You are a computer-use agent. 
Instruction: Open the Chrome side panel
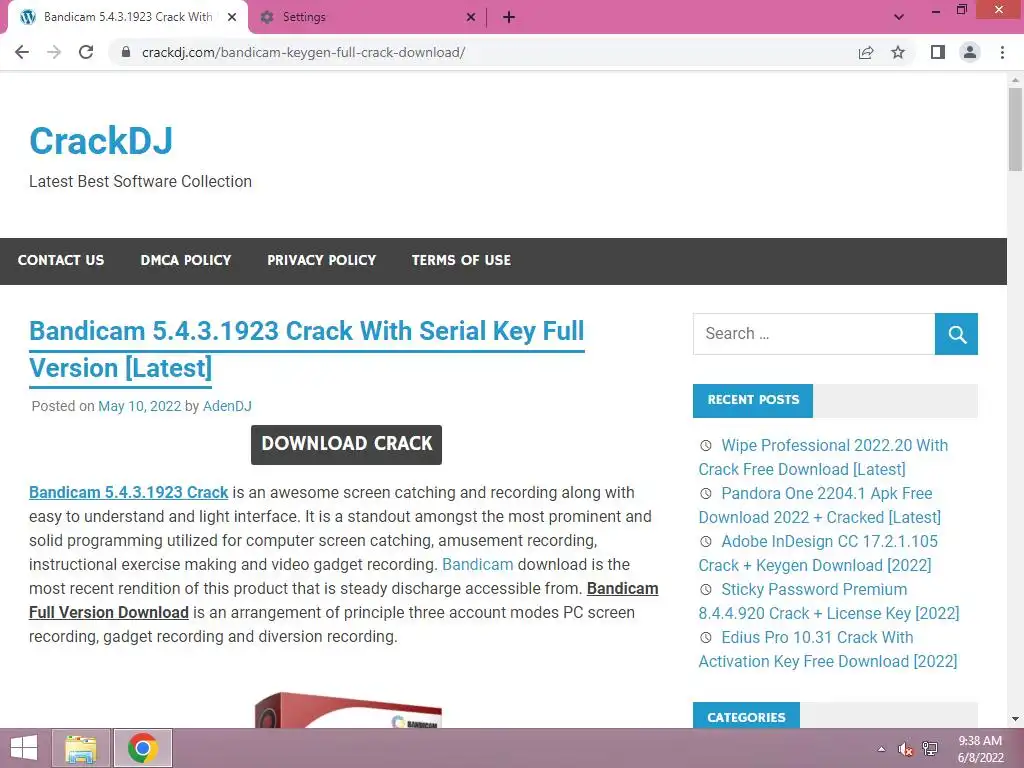938,52
